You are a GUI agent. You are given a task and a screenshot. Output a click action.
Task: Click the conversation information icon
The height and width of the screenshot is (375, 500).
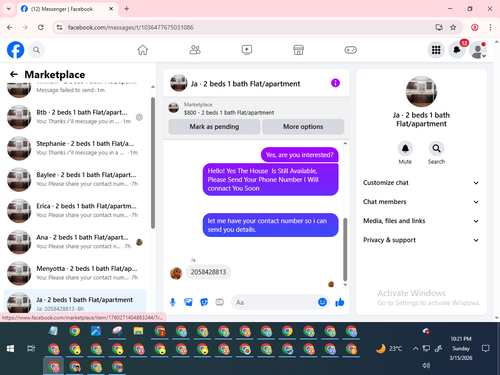[x=335, y=83]
